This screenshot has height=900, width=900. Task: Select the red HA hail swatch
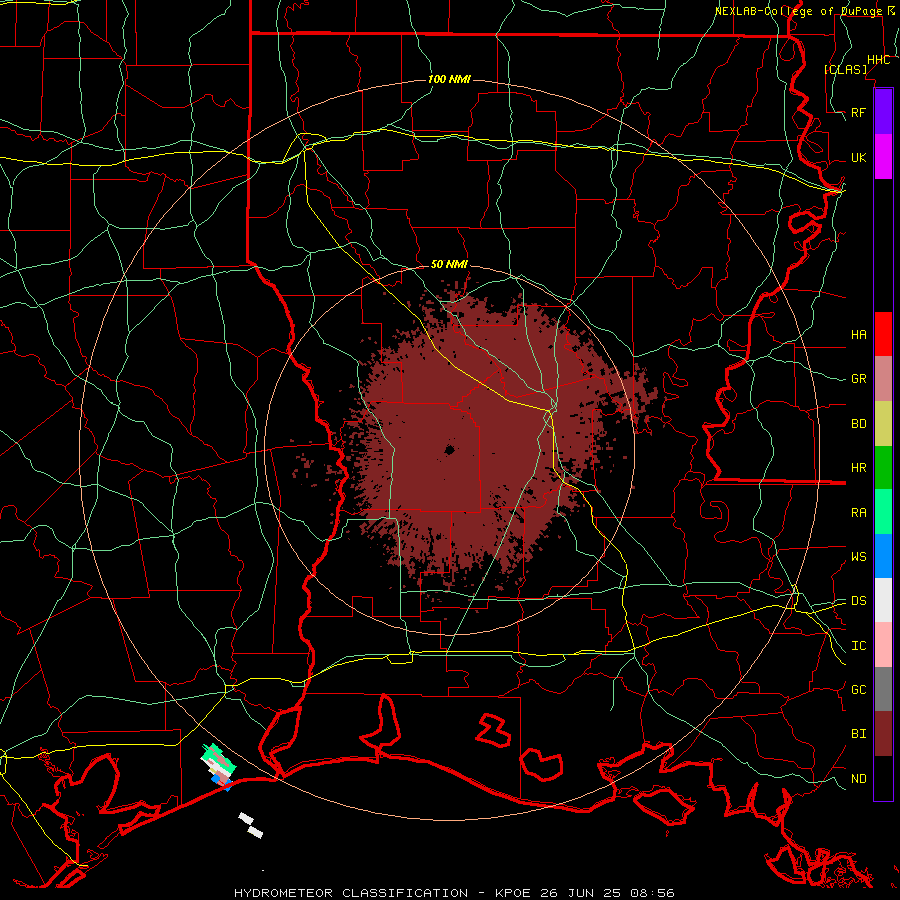pos(883,334)
